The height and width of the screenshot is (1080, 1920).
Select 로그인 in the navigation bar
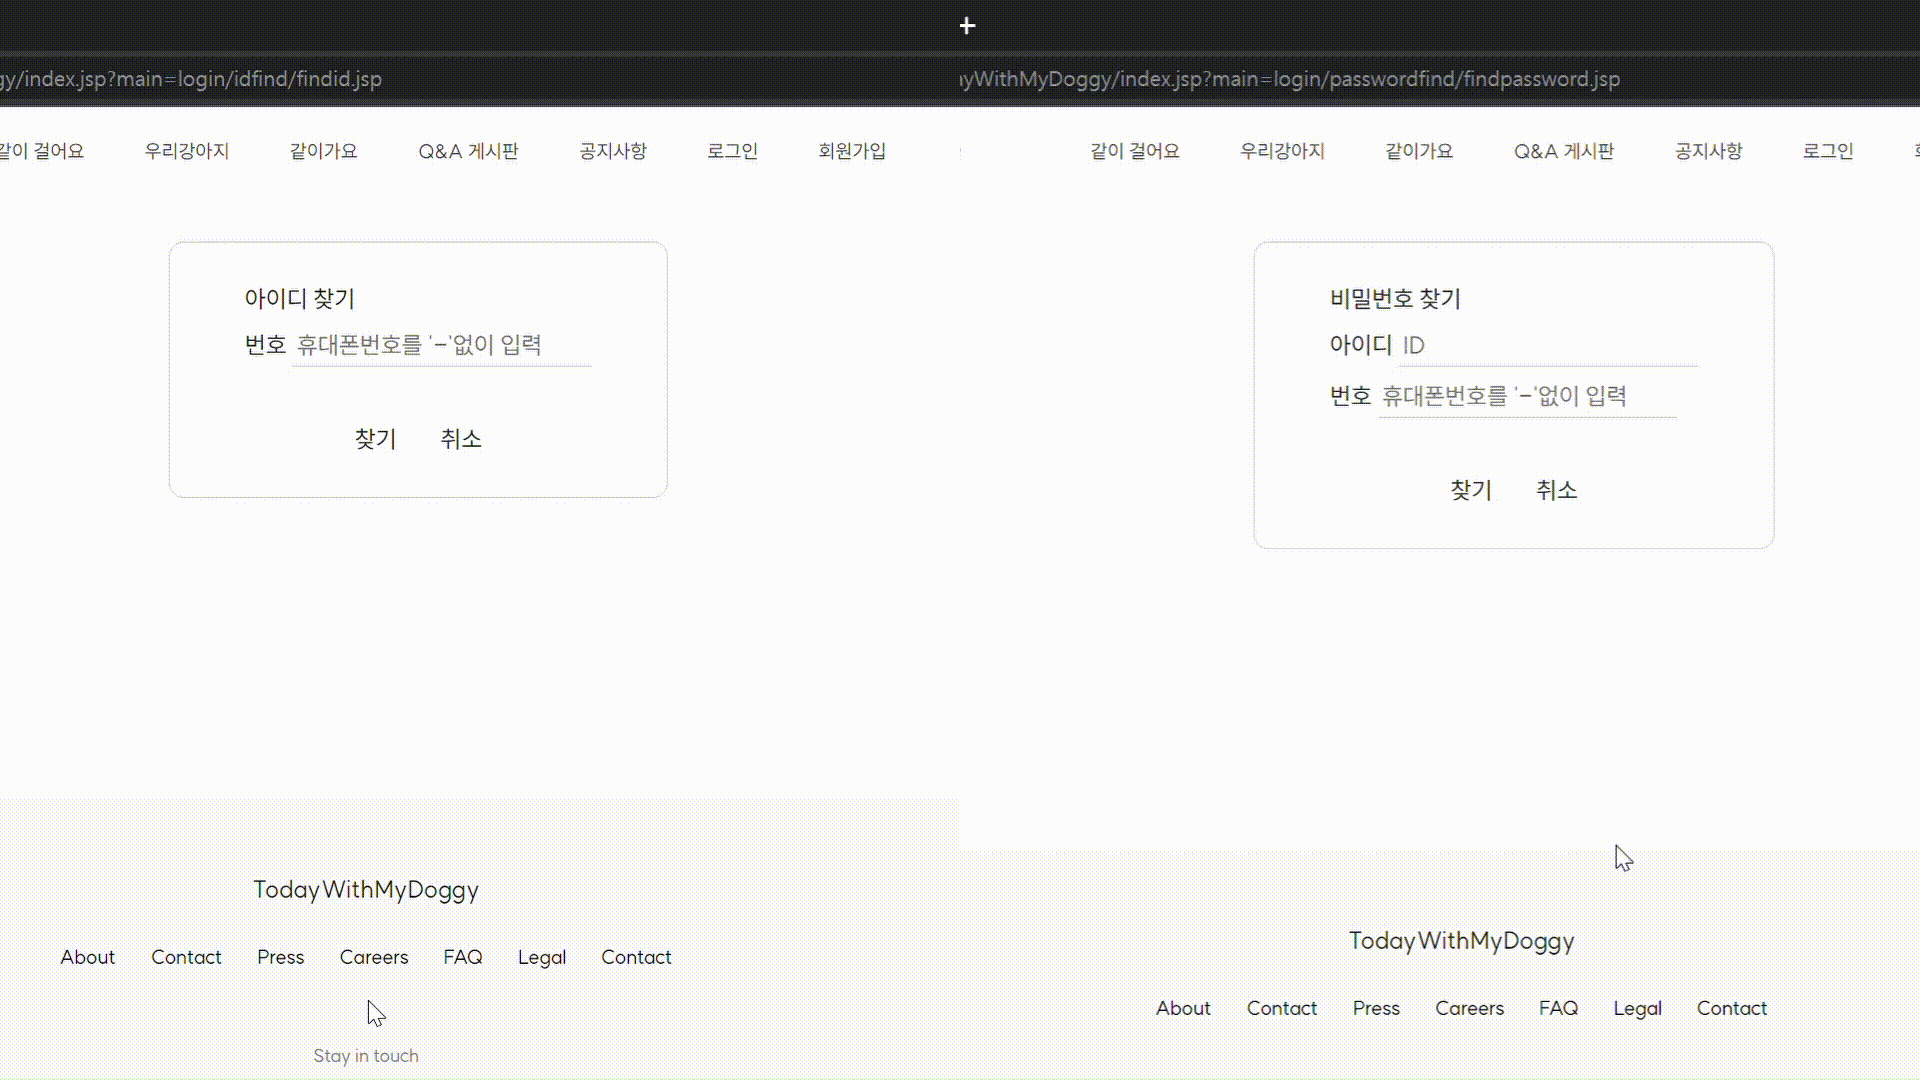tap(732, 151)
